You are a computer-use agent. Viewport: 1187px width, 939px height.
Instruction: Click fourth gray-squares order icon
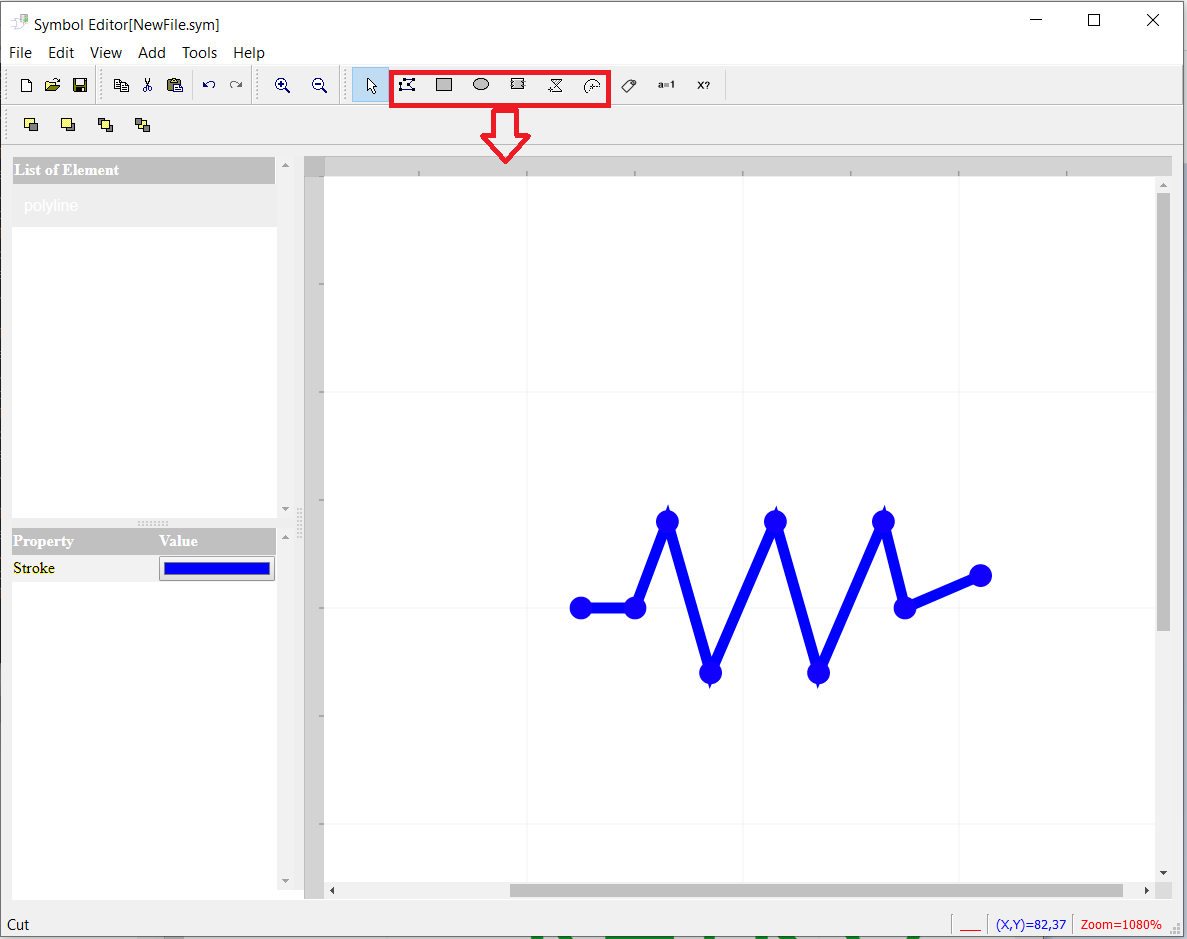point(142,125)
